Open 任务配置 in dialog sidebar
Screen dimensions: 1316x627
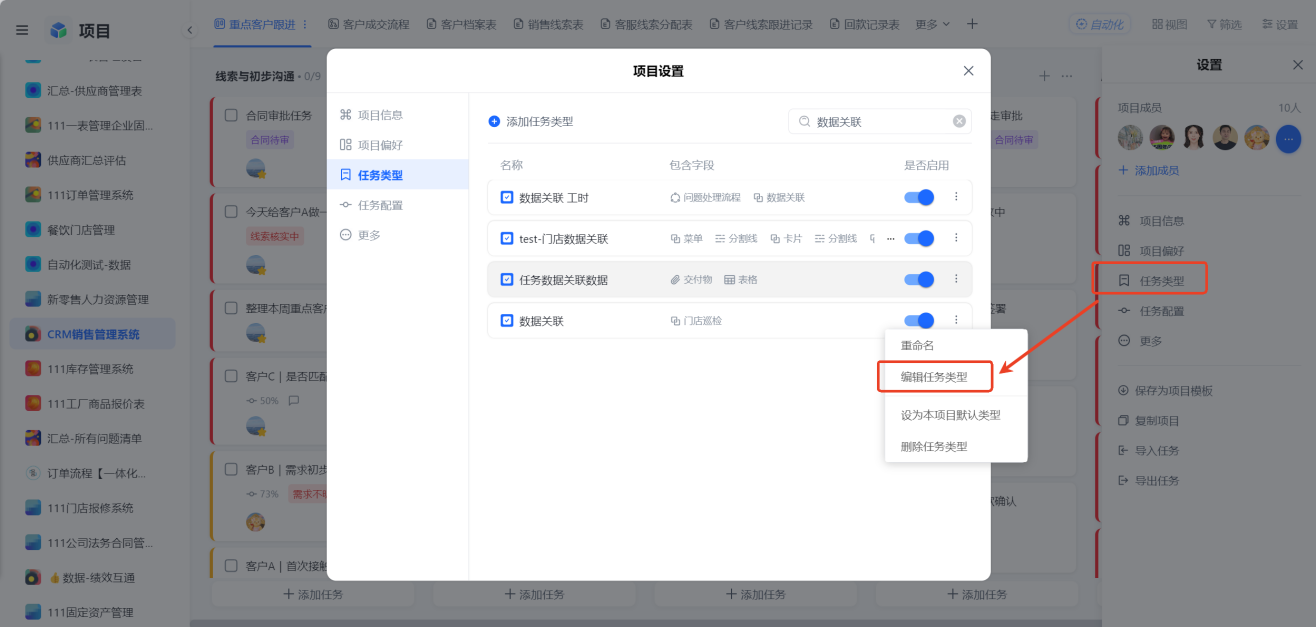(x=397, y=205)
